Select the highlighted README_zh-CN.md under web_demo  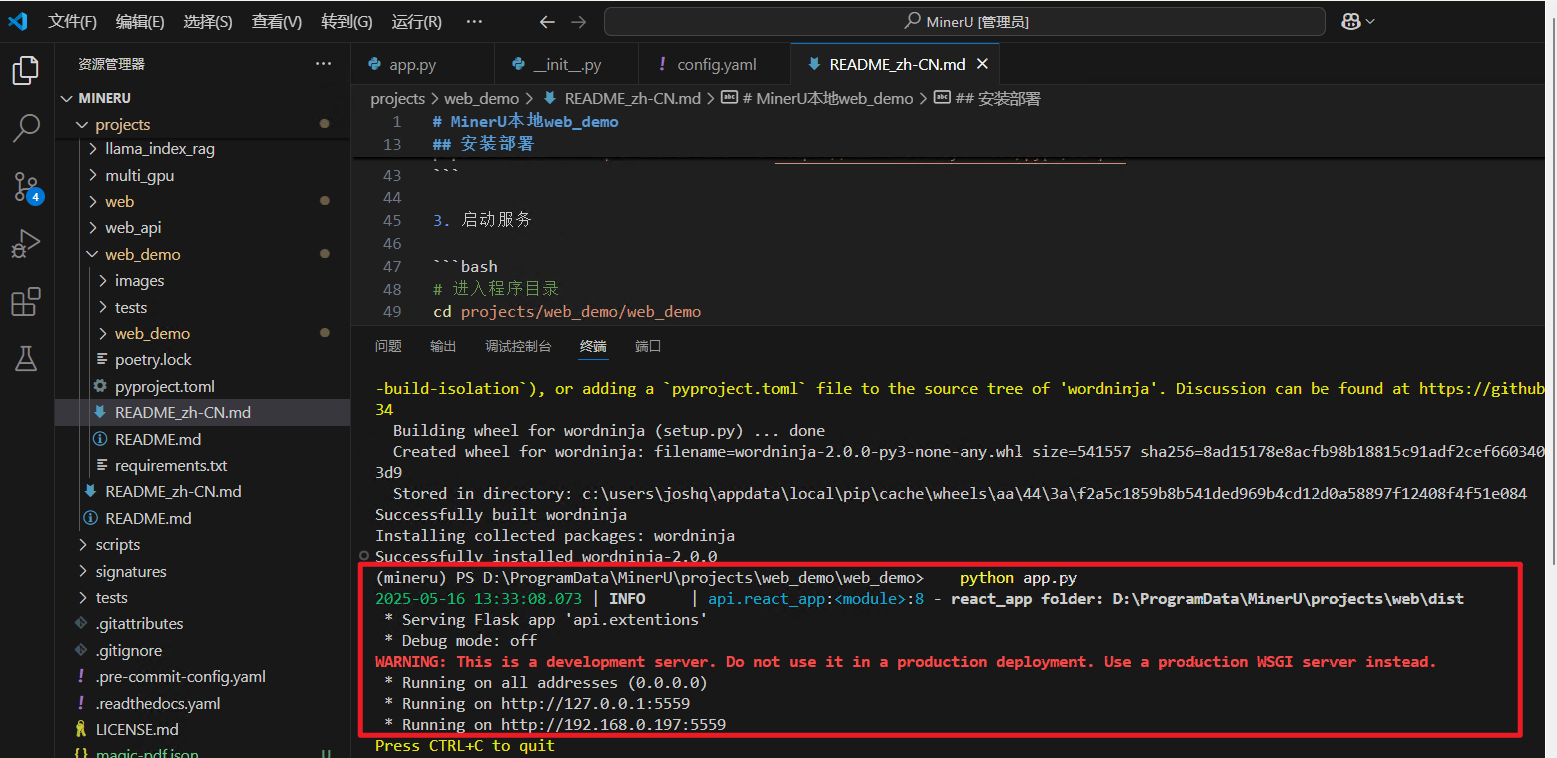click(202, 412)
